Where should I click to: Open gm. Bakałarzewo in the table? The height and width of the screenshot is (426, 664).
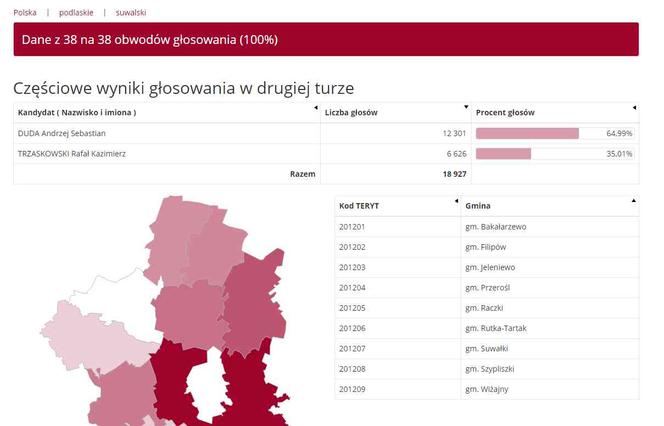click(495, 227)
